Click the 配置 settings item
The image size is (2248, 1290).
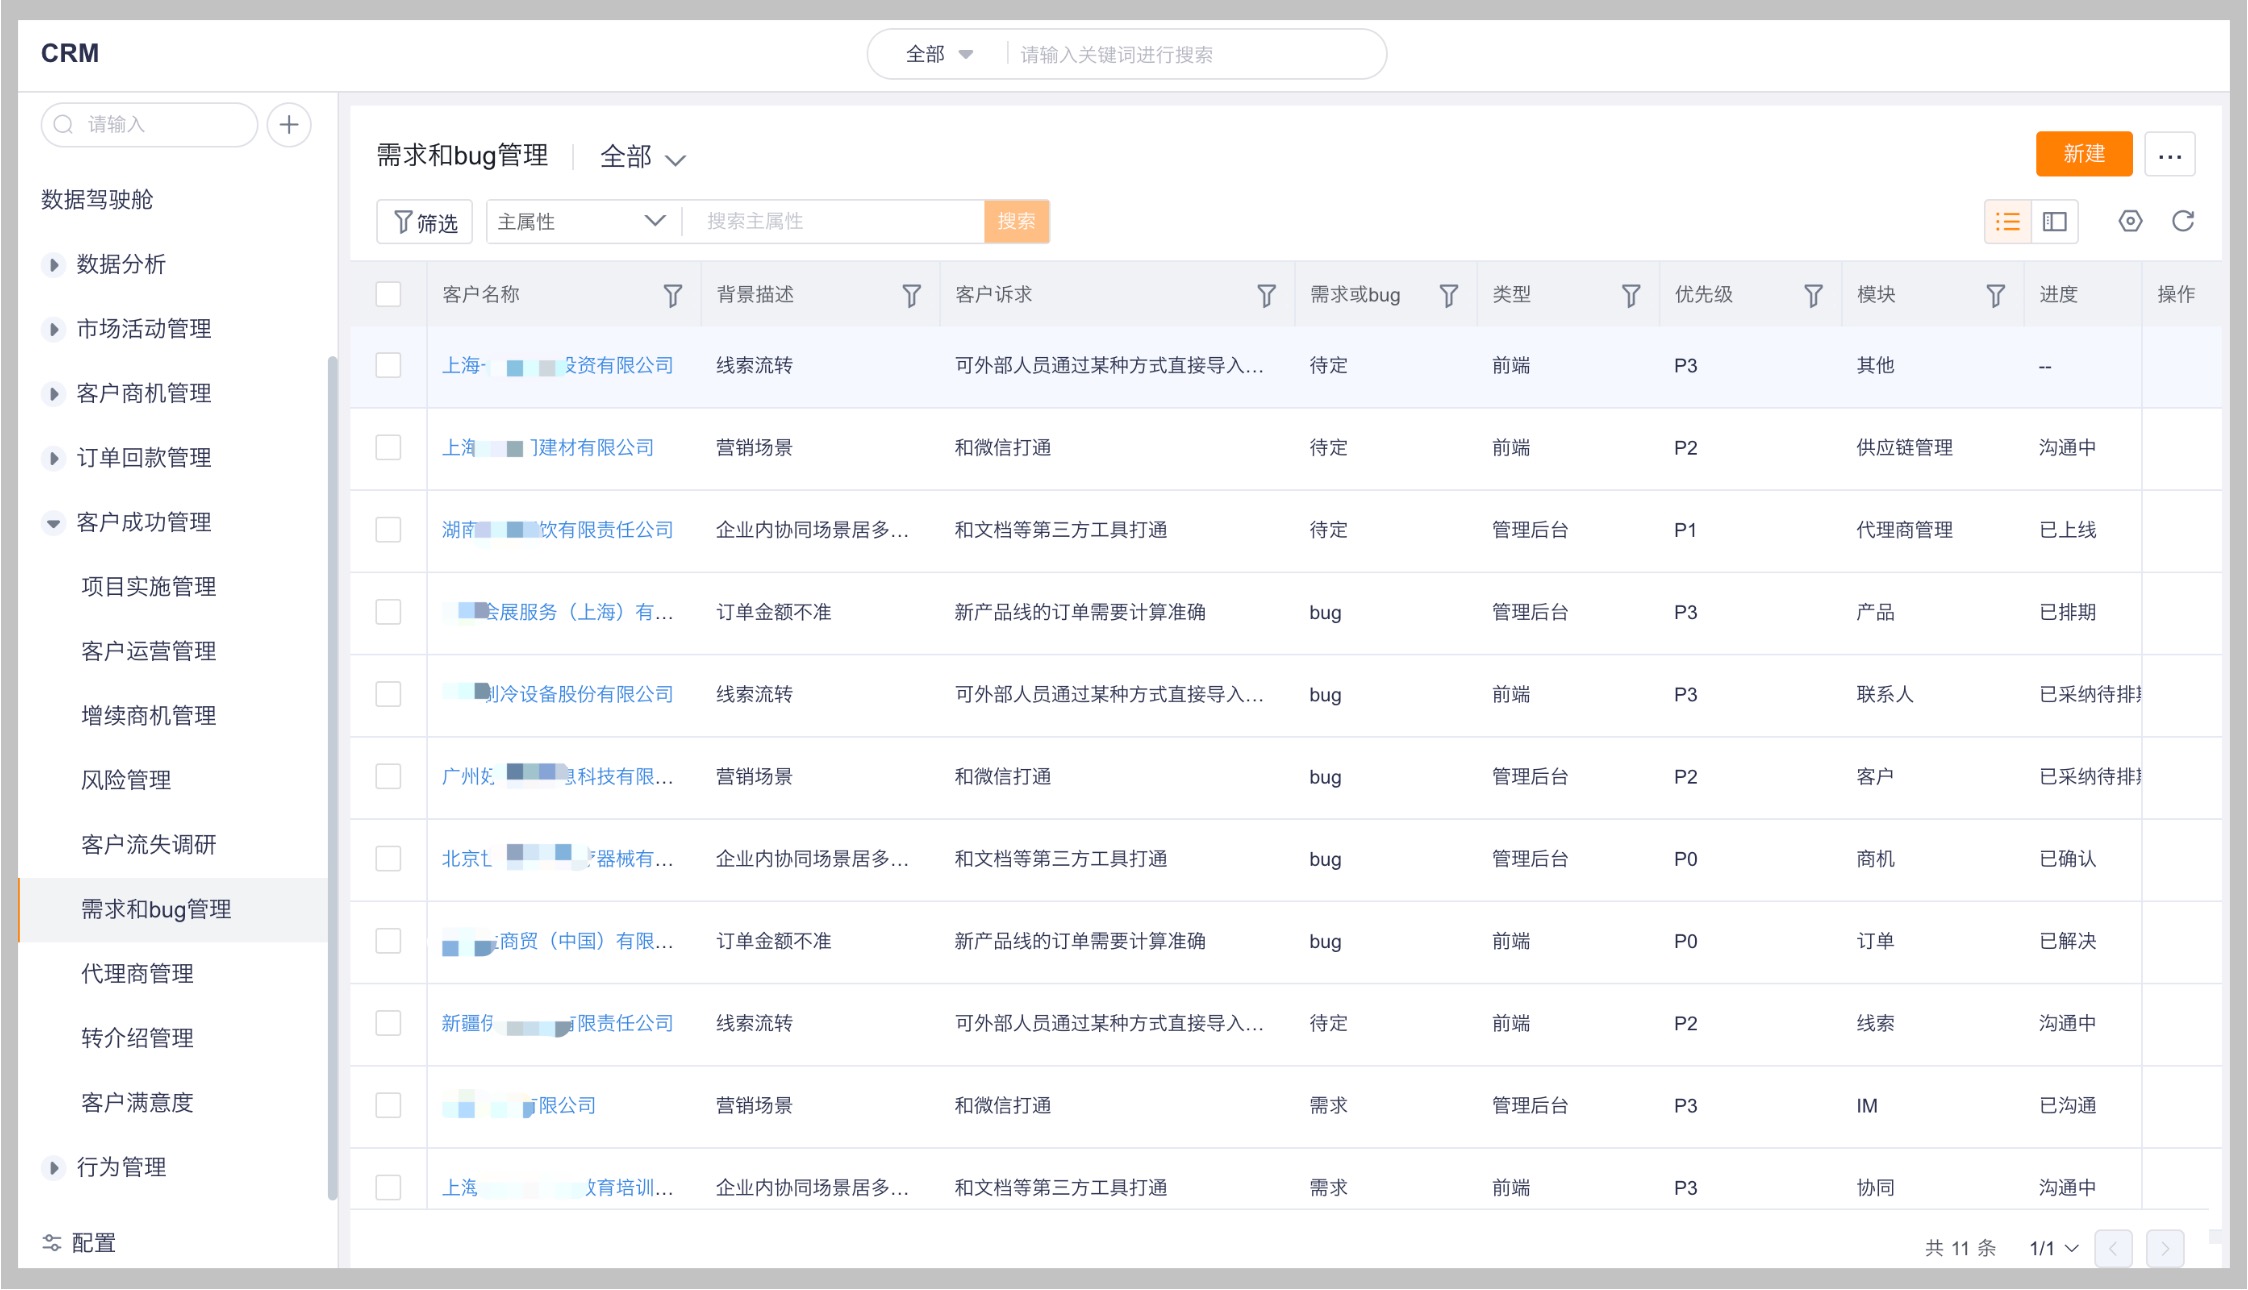79,1243
